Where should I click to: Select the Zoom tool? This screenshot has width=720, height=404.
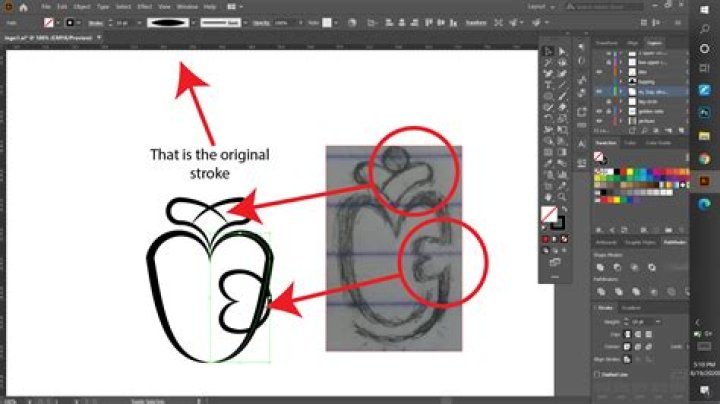point(562,197)
